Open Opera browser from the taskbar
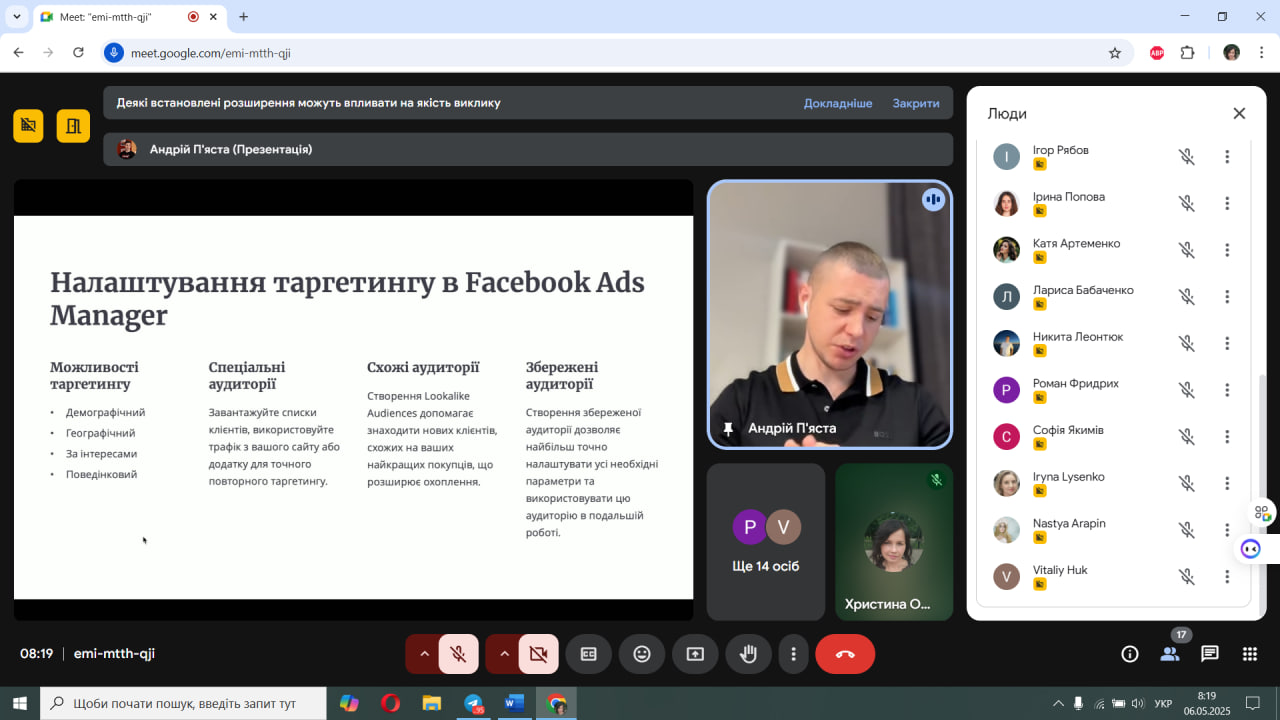1280x720 pixels. (x=390, y=703)
